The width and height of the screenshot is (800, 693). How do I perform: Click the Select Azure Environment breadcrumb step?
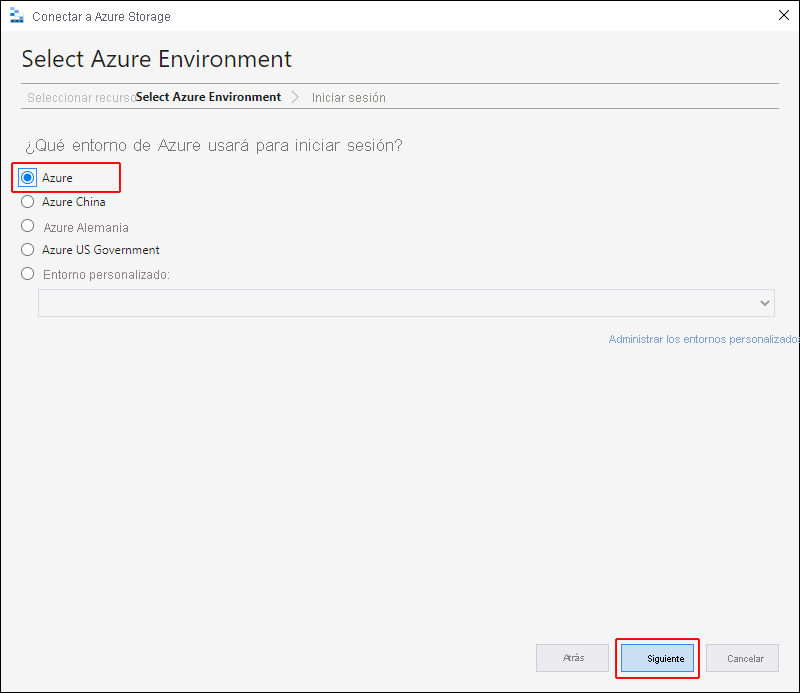click(x=208, y=97)
